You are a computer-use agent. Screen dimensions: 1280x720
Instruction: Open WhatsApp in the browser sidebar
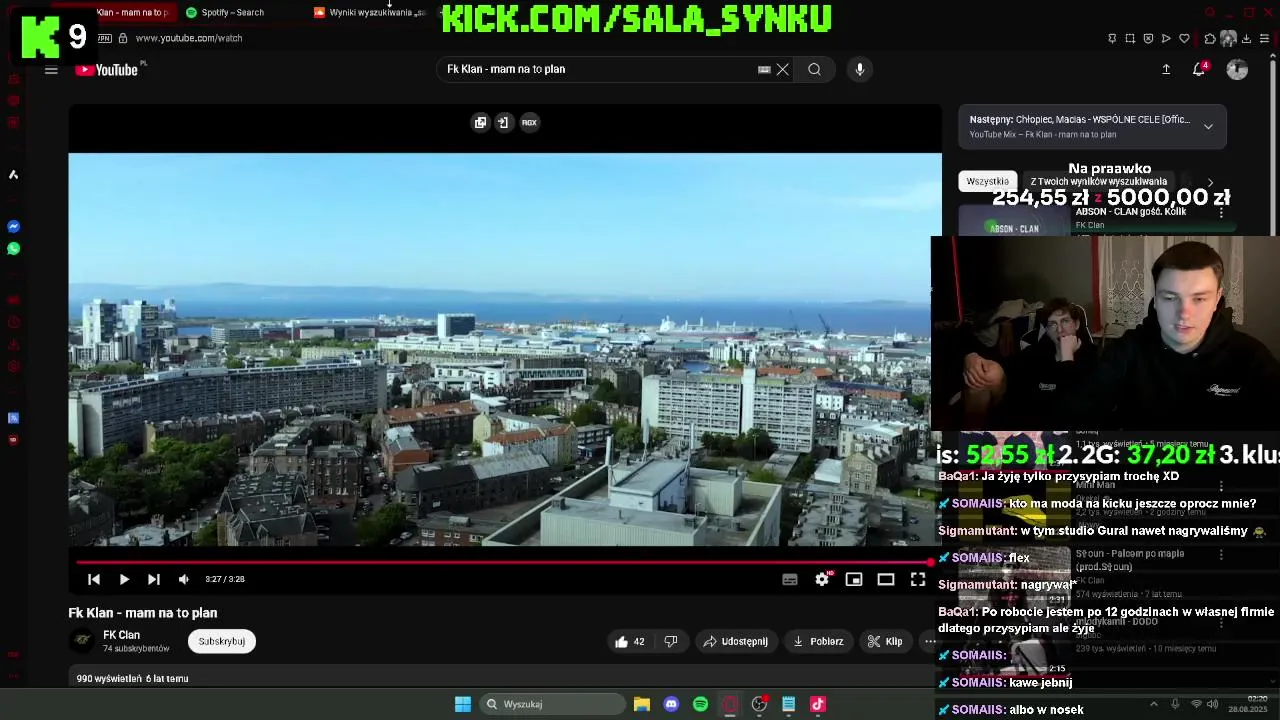click(x=13, y=249)
